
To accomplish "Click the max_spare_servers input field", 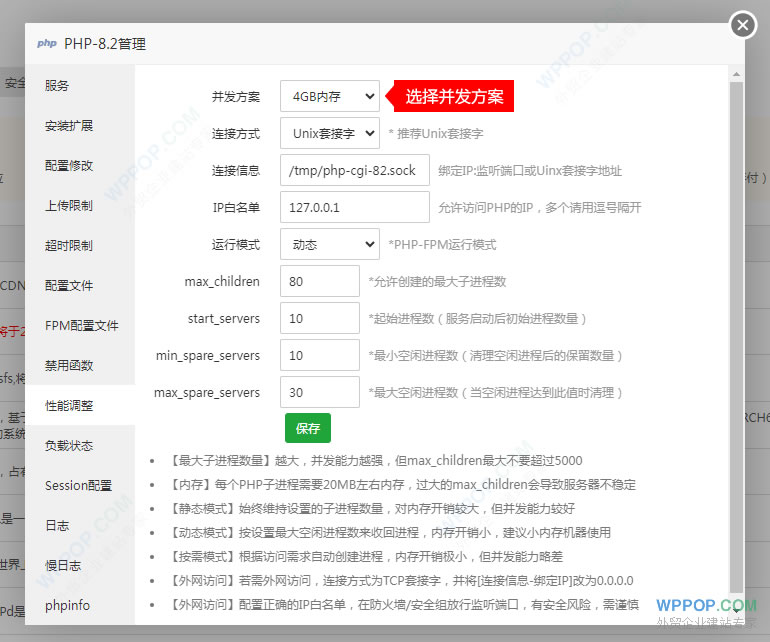I will point(319,392).
